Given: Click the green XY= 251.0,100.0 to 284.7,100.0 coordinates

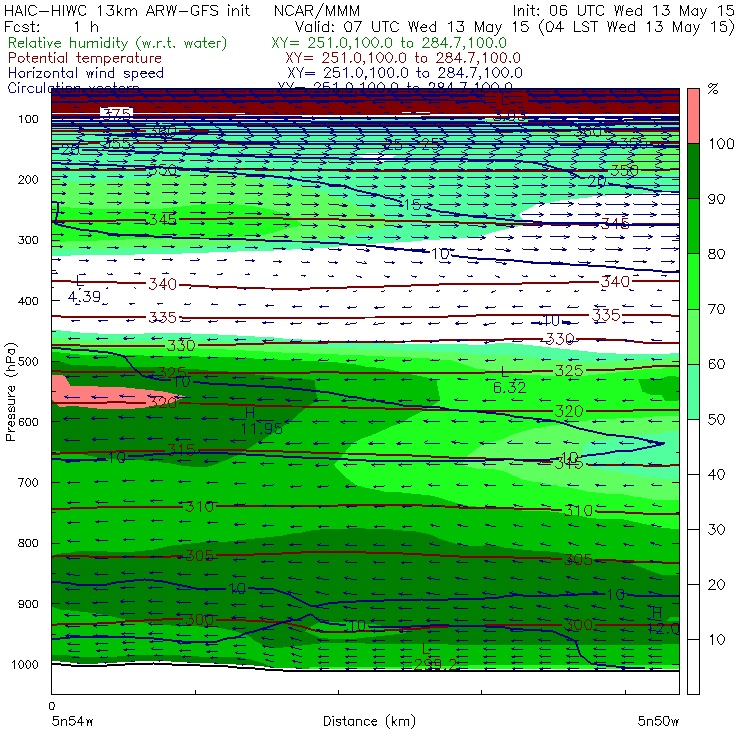Looking at the screenshot, I should point(389,43).
